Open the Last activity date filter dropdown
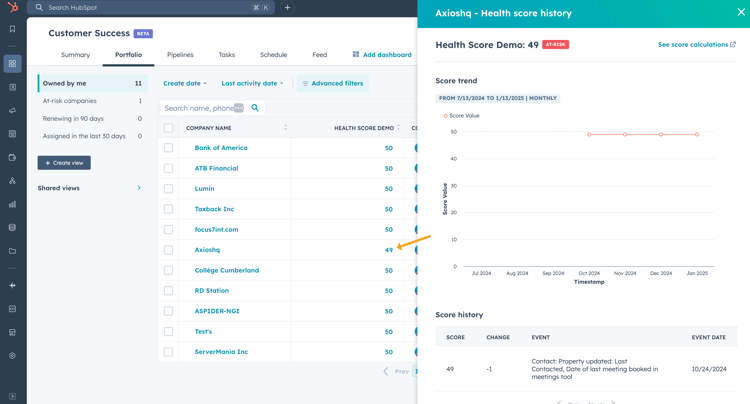 (252, 83)
